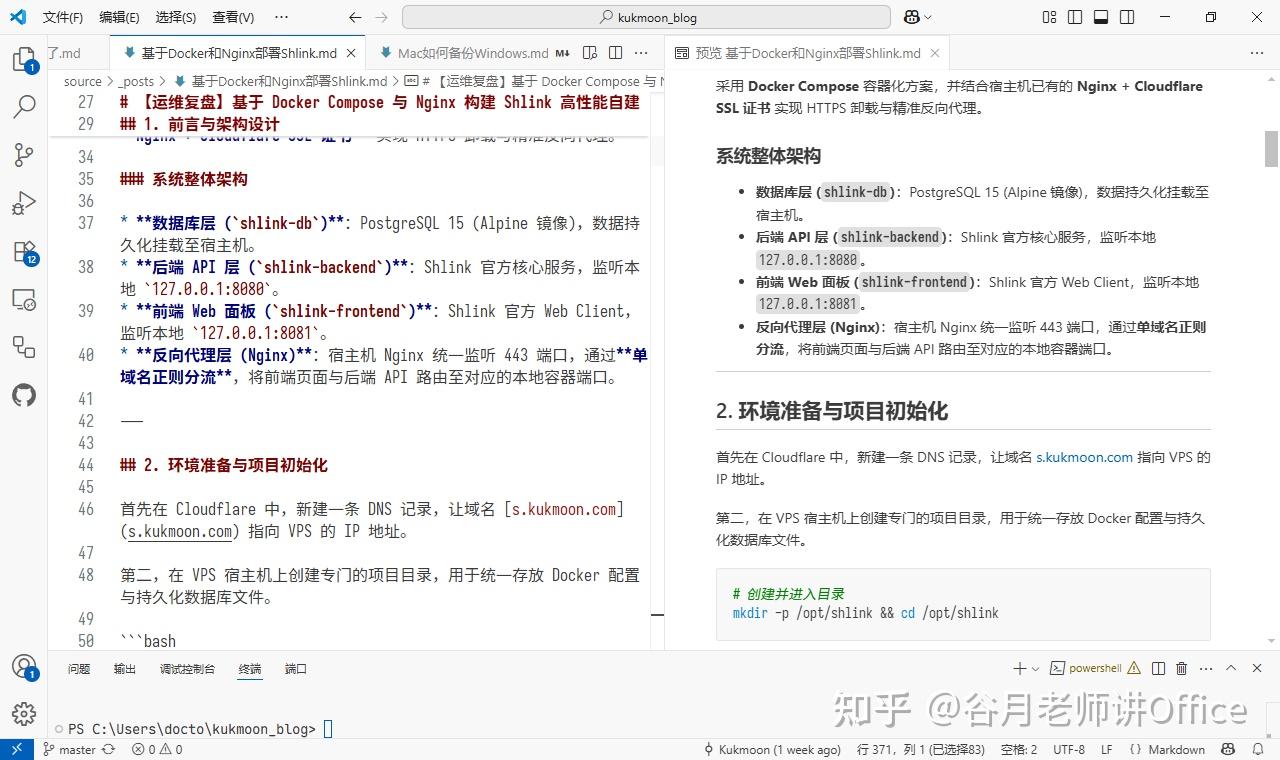Viewport: 1280px width, 760px height.
Task: Go back with the title bar arrow
Action: 355,17
